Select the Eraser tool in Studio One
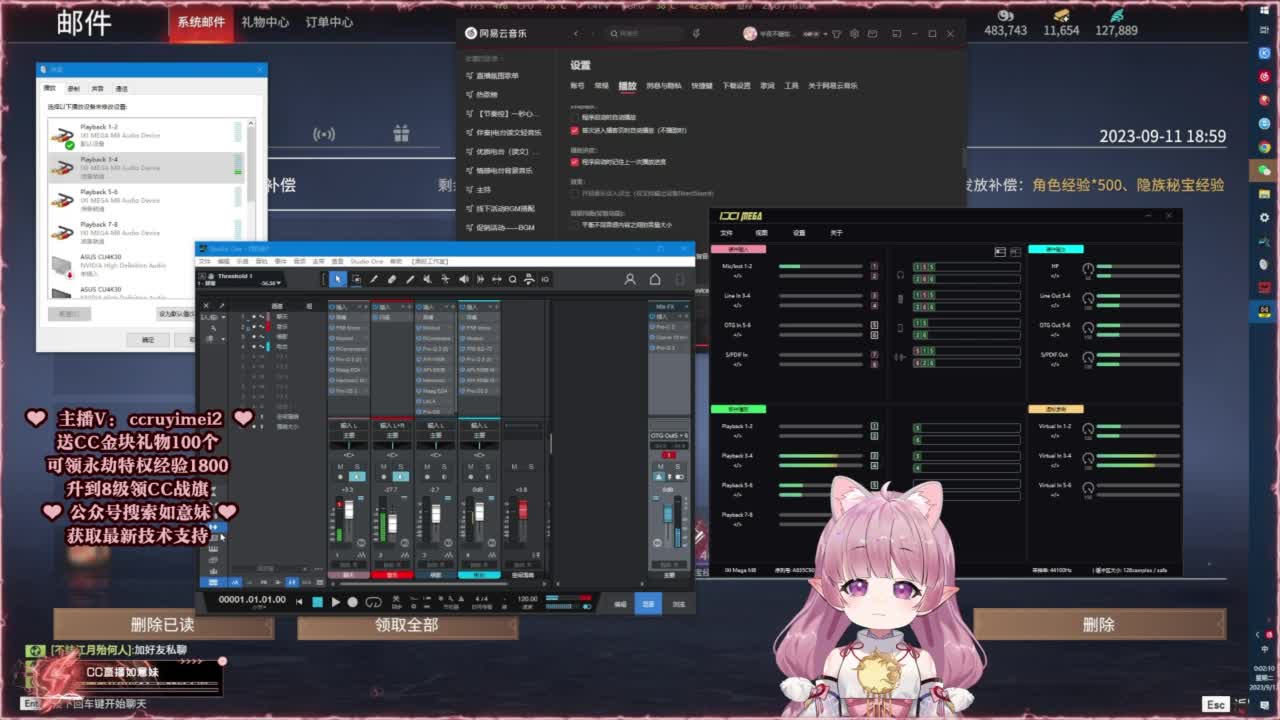 click(x=392, y=279)
